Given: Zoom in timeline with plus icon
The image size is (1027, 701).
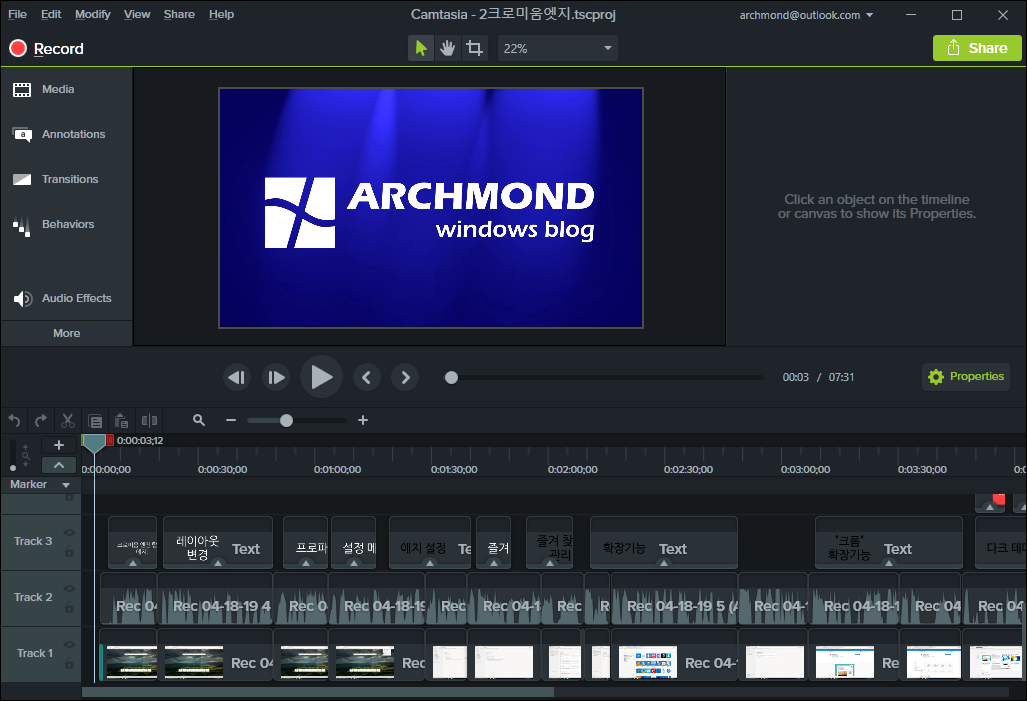Looking at the screenshot, I should tap(363, 421).
